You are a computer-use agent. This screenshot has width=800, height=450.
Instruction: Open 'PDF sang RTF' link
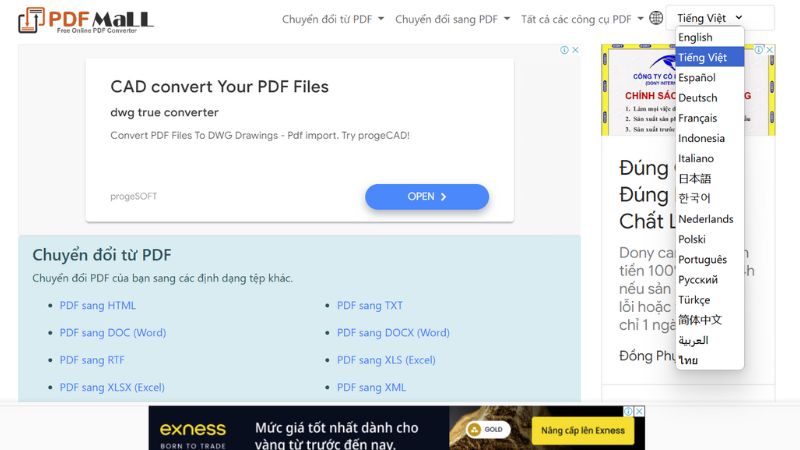pos(92,360)
